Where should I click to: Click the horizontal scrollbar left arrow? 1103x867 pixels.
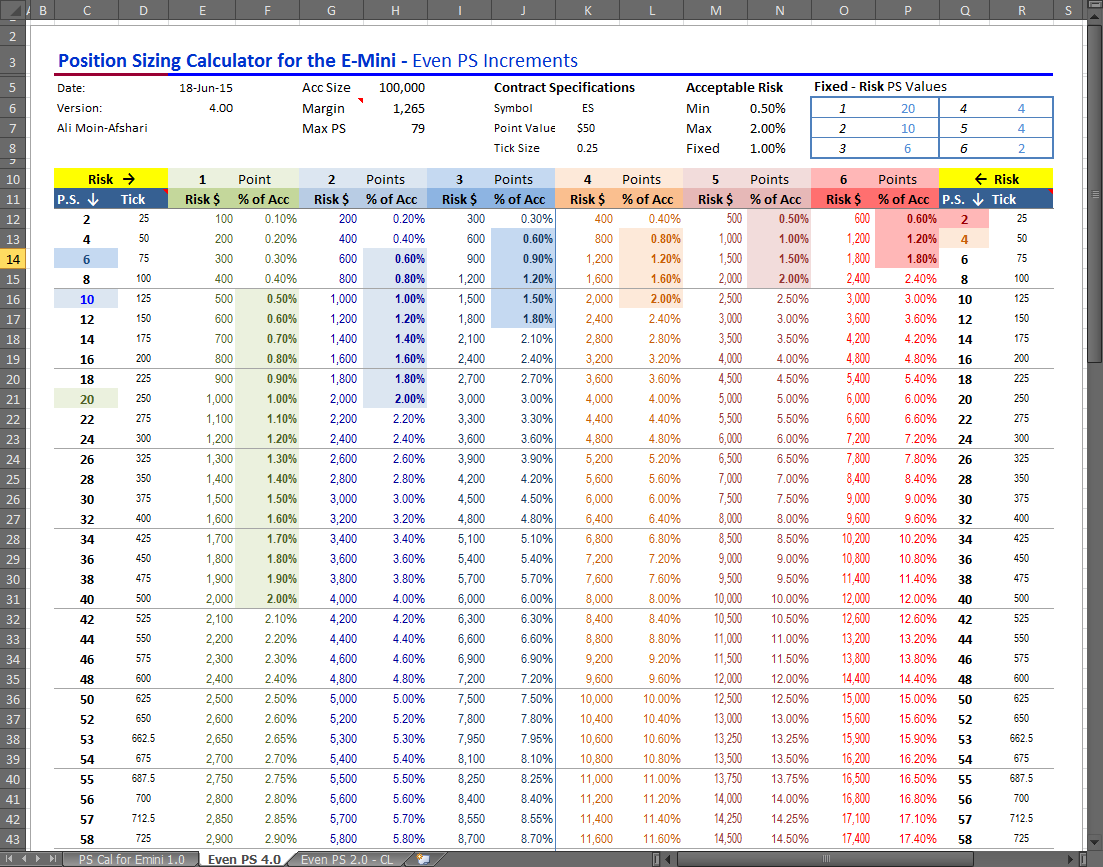[x=668, y=859]
